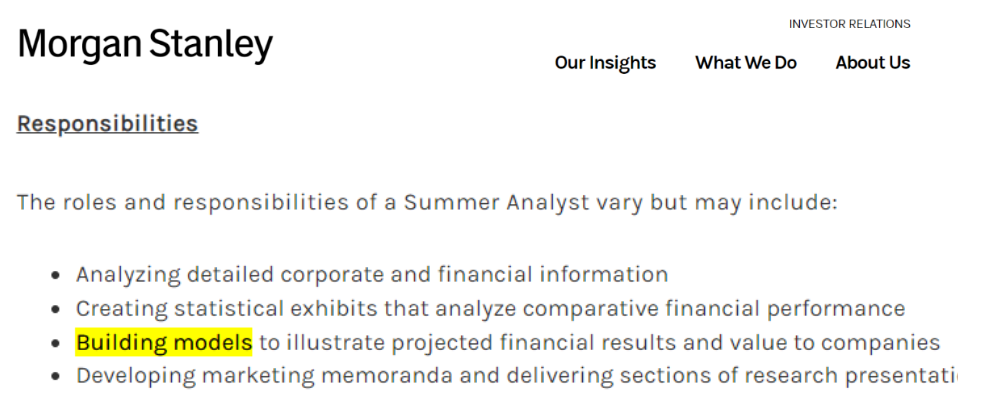The width and height of the screenshot is (987, 411).
Task: Click the underlined Responsibilities heading
Action: click(108, 123)
